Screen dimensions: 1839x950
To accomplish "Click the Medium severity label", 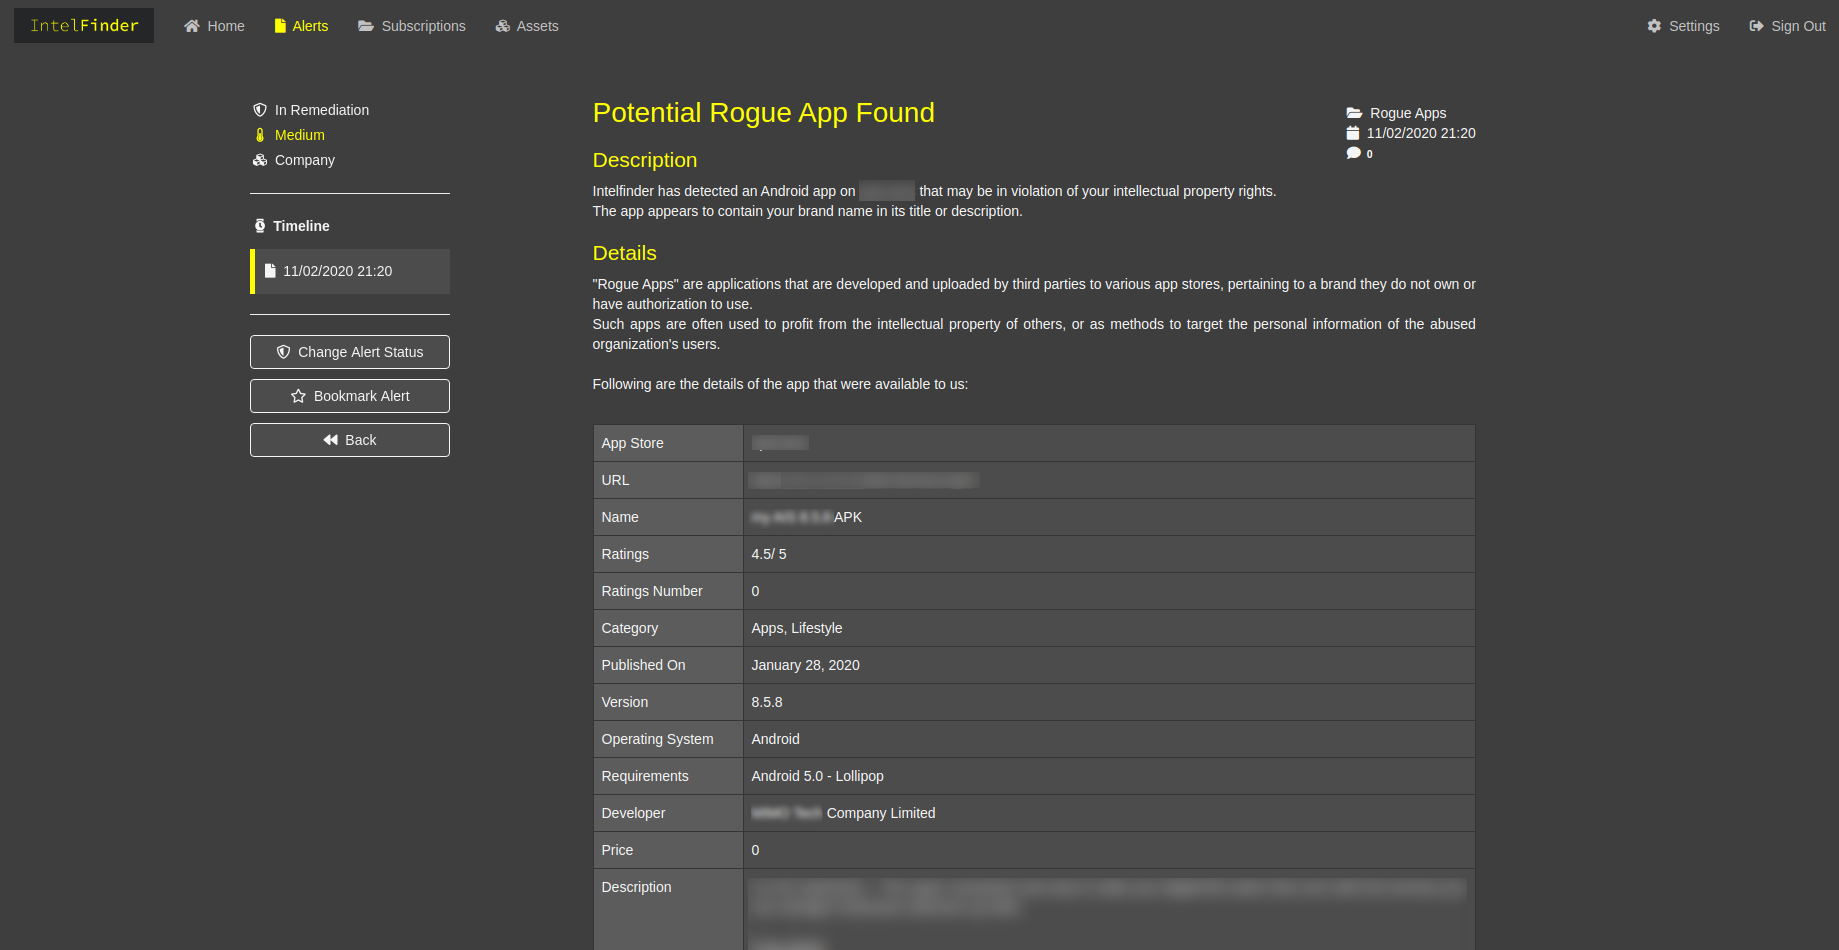I will click(300, 135).
